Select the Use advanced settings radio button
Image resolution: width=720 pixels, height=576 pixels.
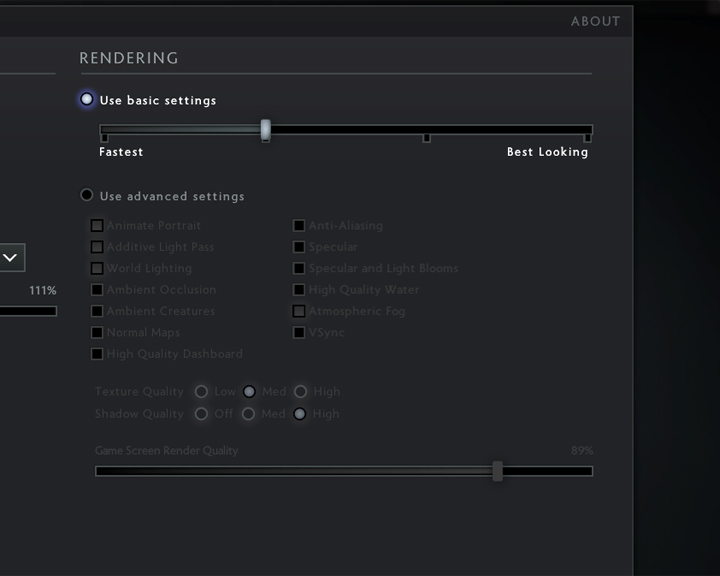tap(87, 195)
